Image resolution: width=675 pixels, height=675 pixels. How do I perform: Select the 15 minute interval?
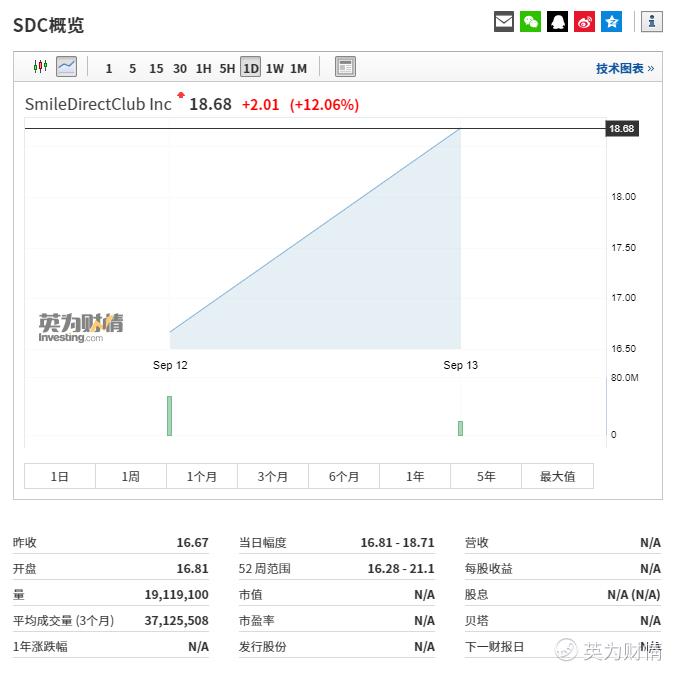[156, 68]
